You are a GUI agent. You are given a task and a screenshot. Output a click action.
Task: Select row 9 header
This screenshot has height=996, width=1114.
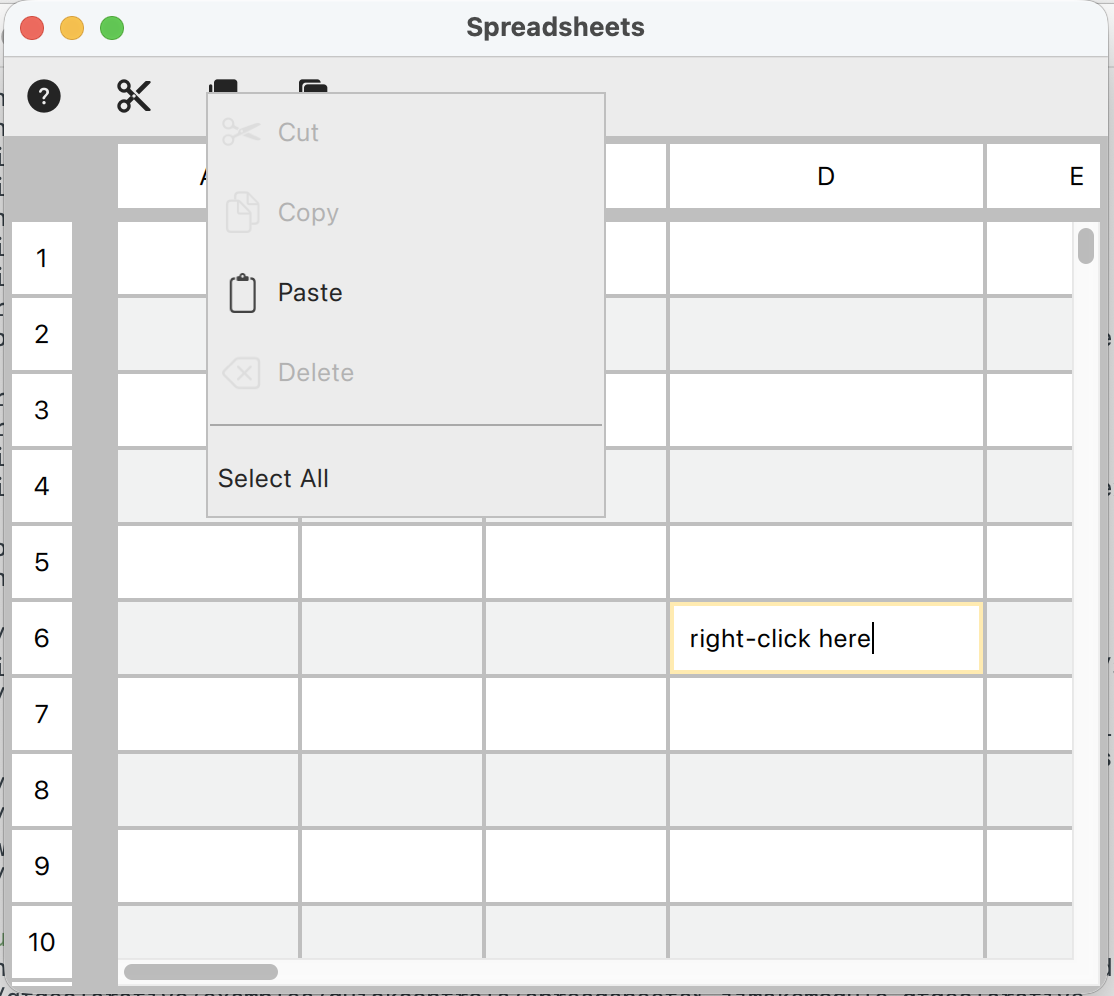point(42,866)
